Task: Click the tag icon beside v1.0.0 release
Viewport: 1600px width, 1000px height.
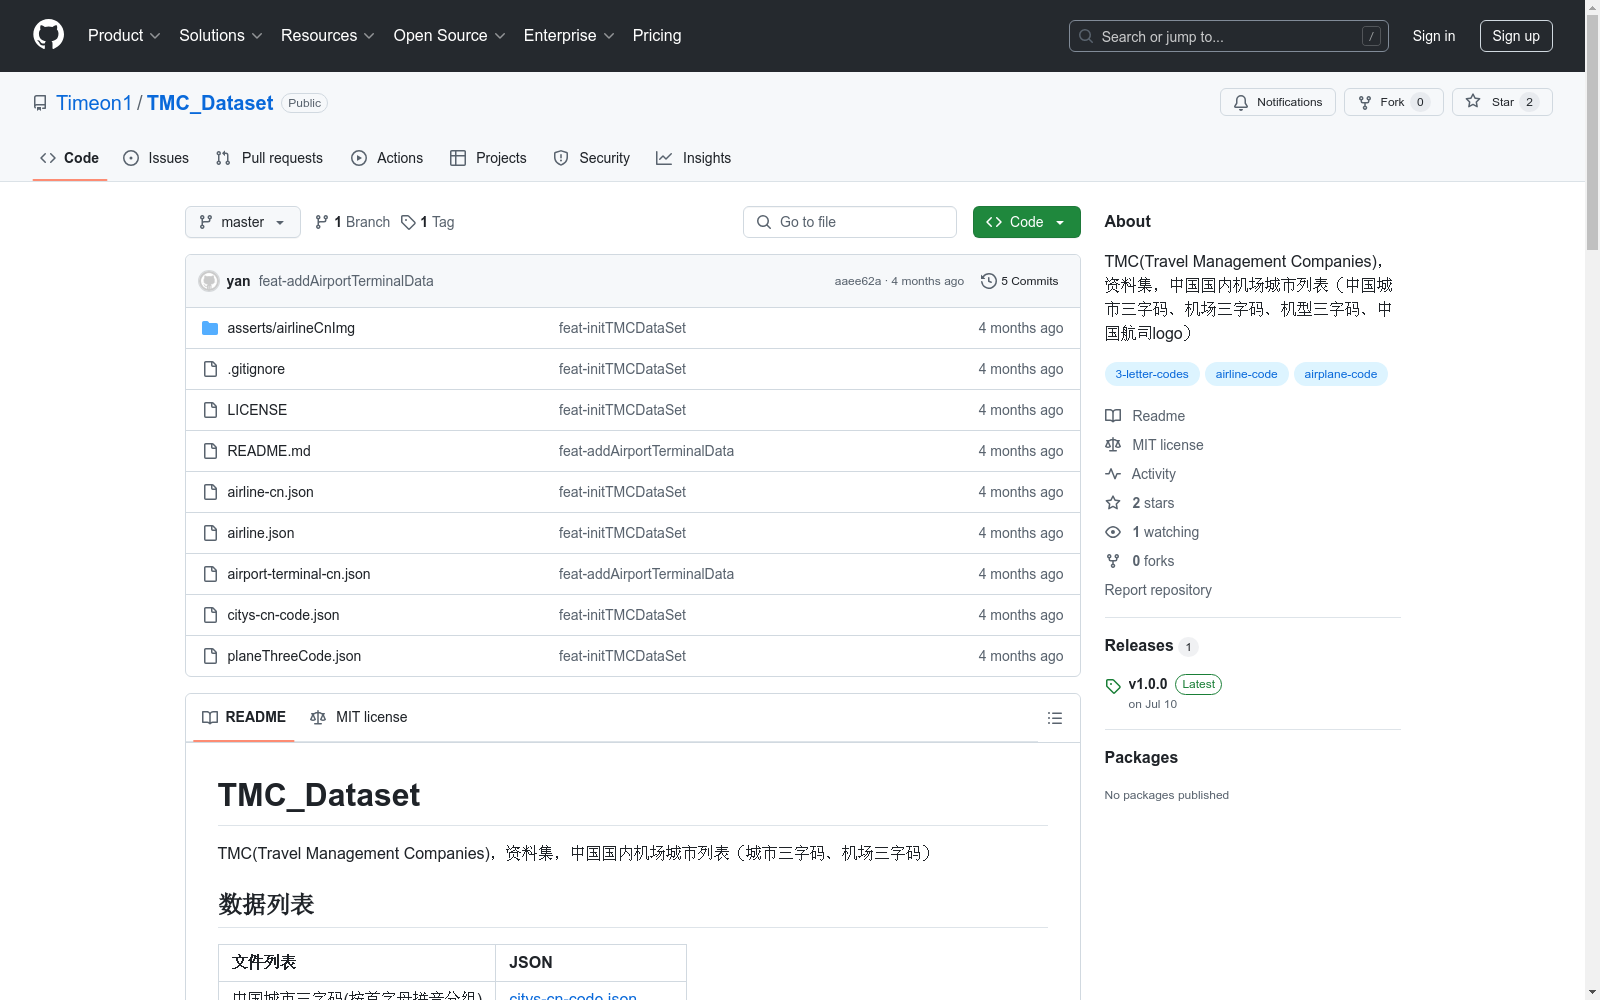Action: tap(1113, 686)
